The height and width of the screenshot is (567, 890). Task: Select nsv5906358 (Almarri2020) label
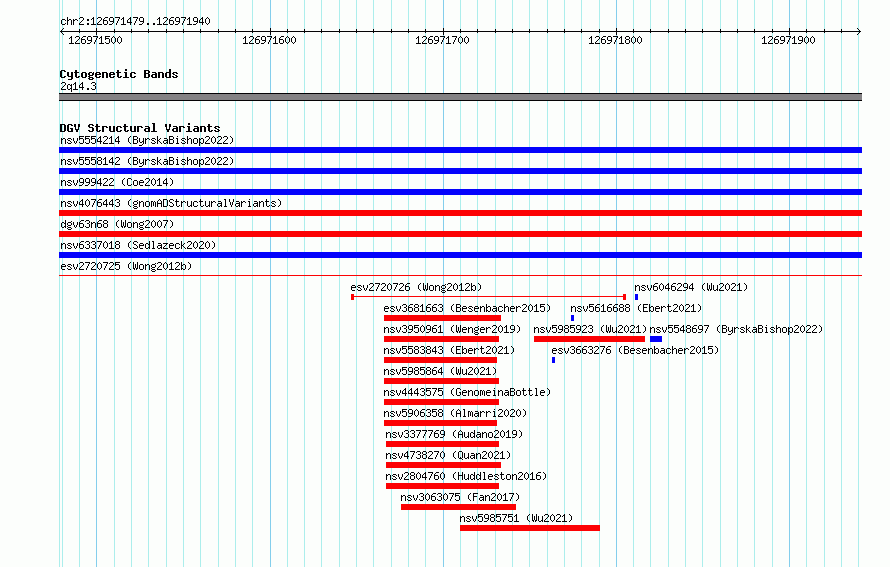click(455, 413)
